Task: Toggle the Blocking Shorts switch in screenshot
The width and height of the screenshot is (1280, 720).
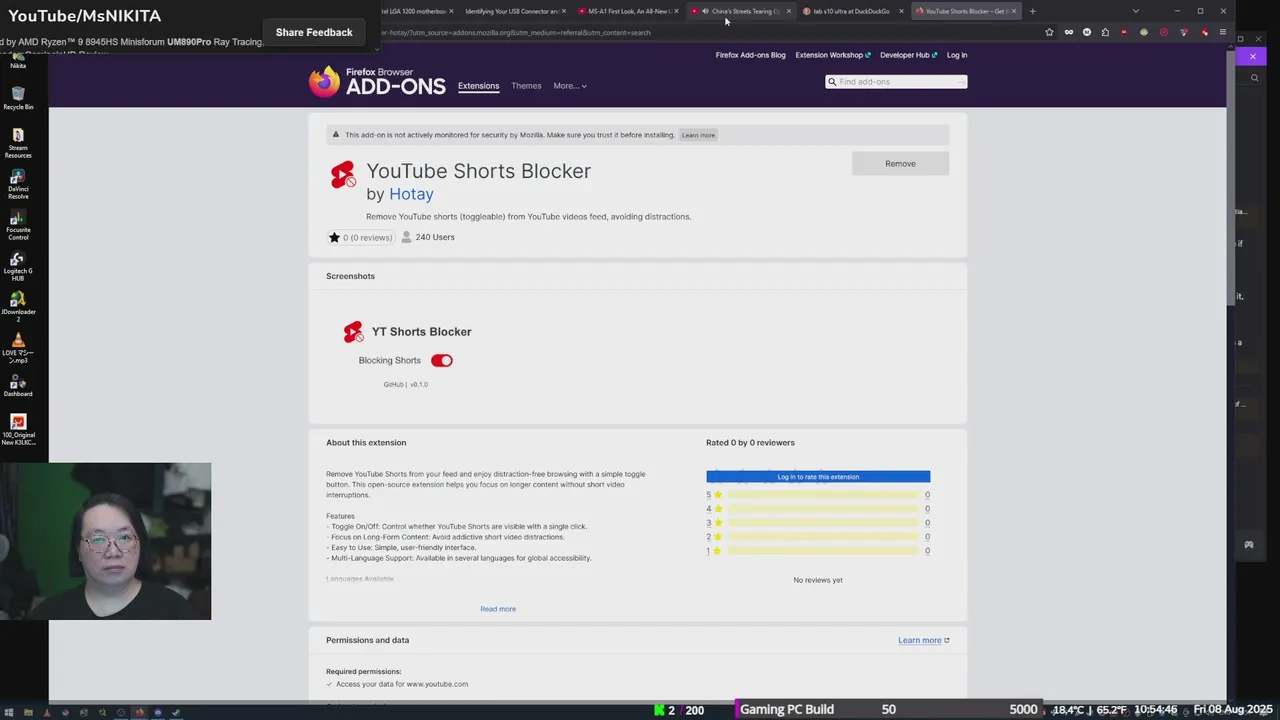Action: 441,360
